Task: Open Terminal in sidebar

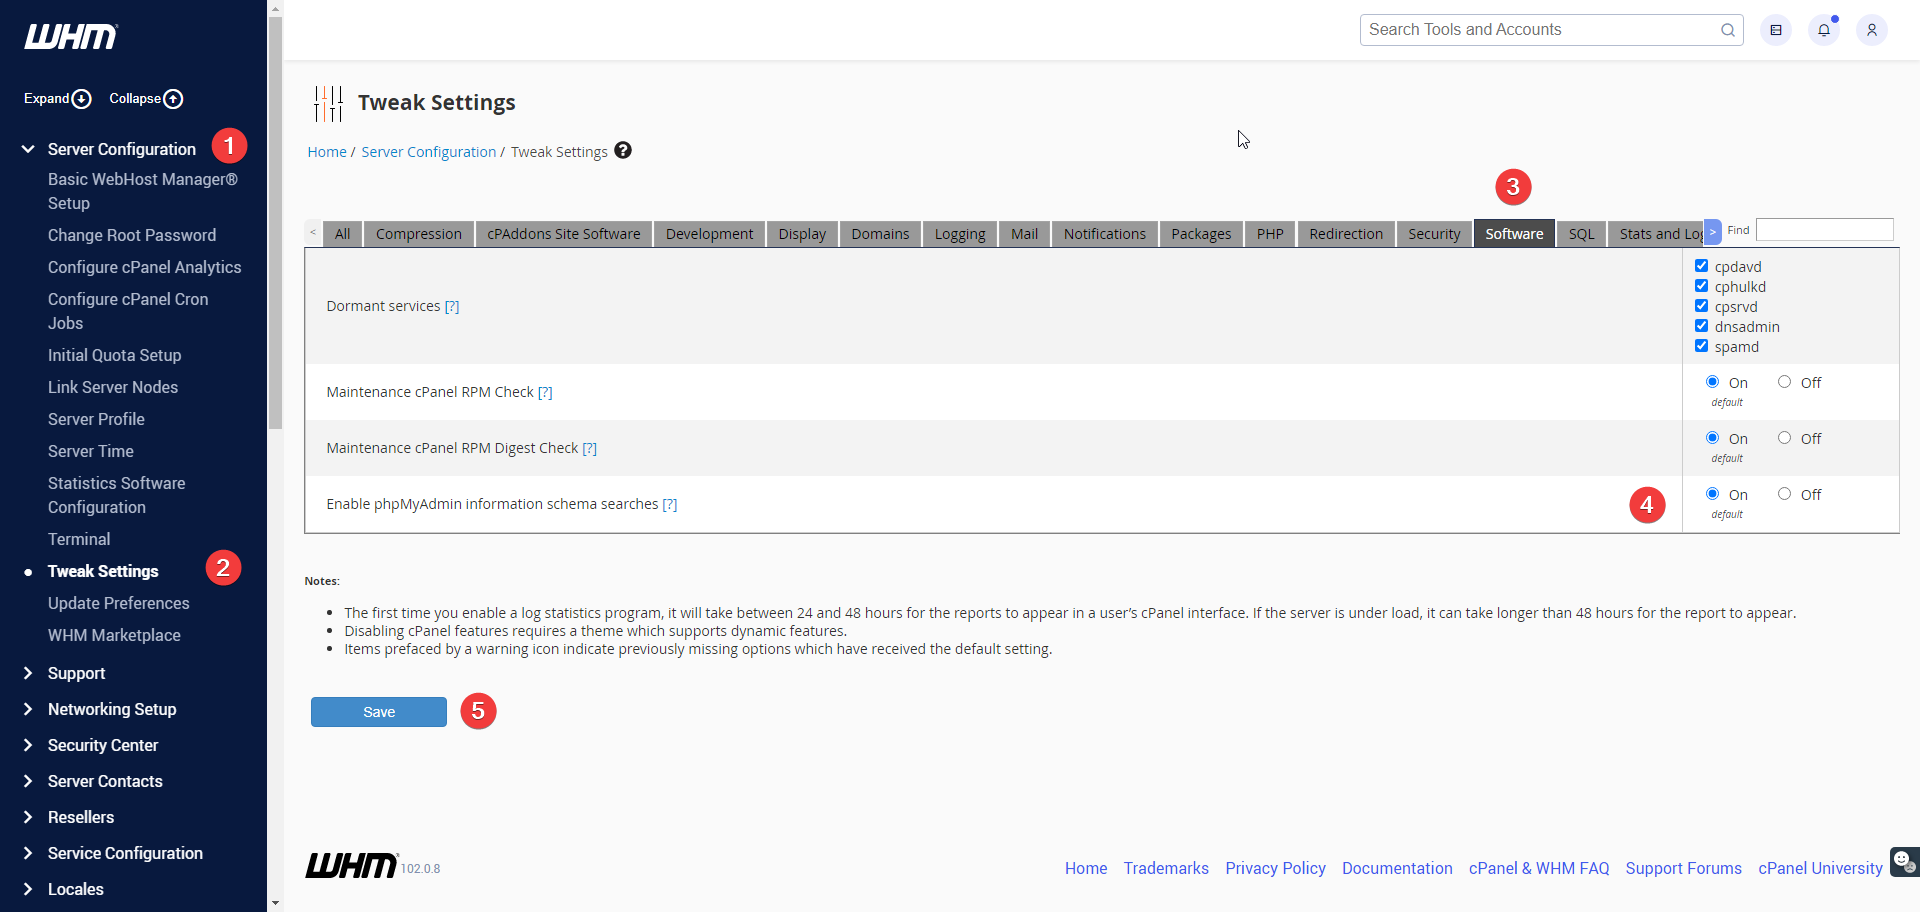Action: [x=79, y=539]
